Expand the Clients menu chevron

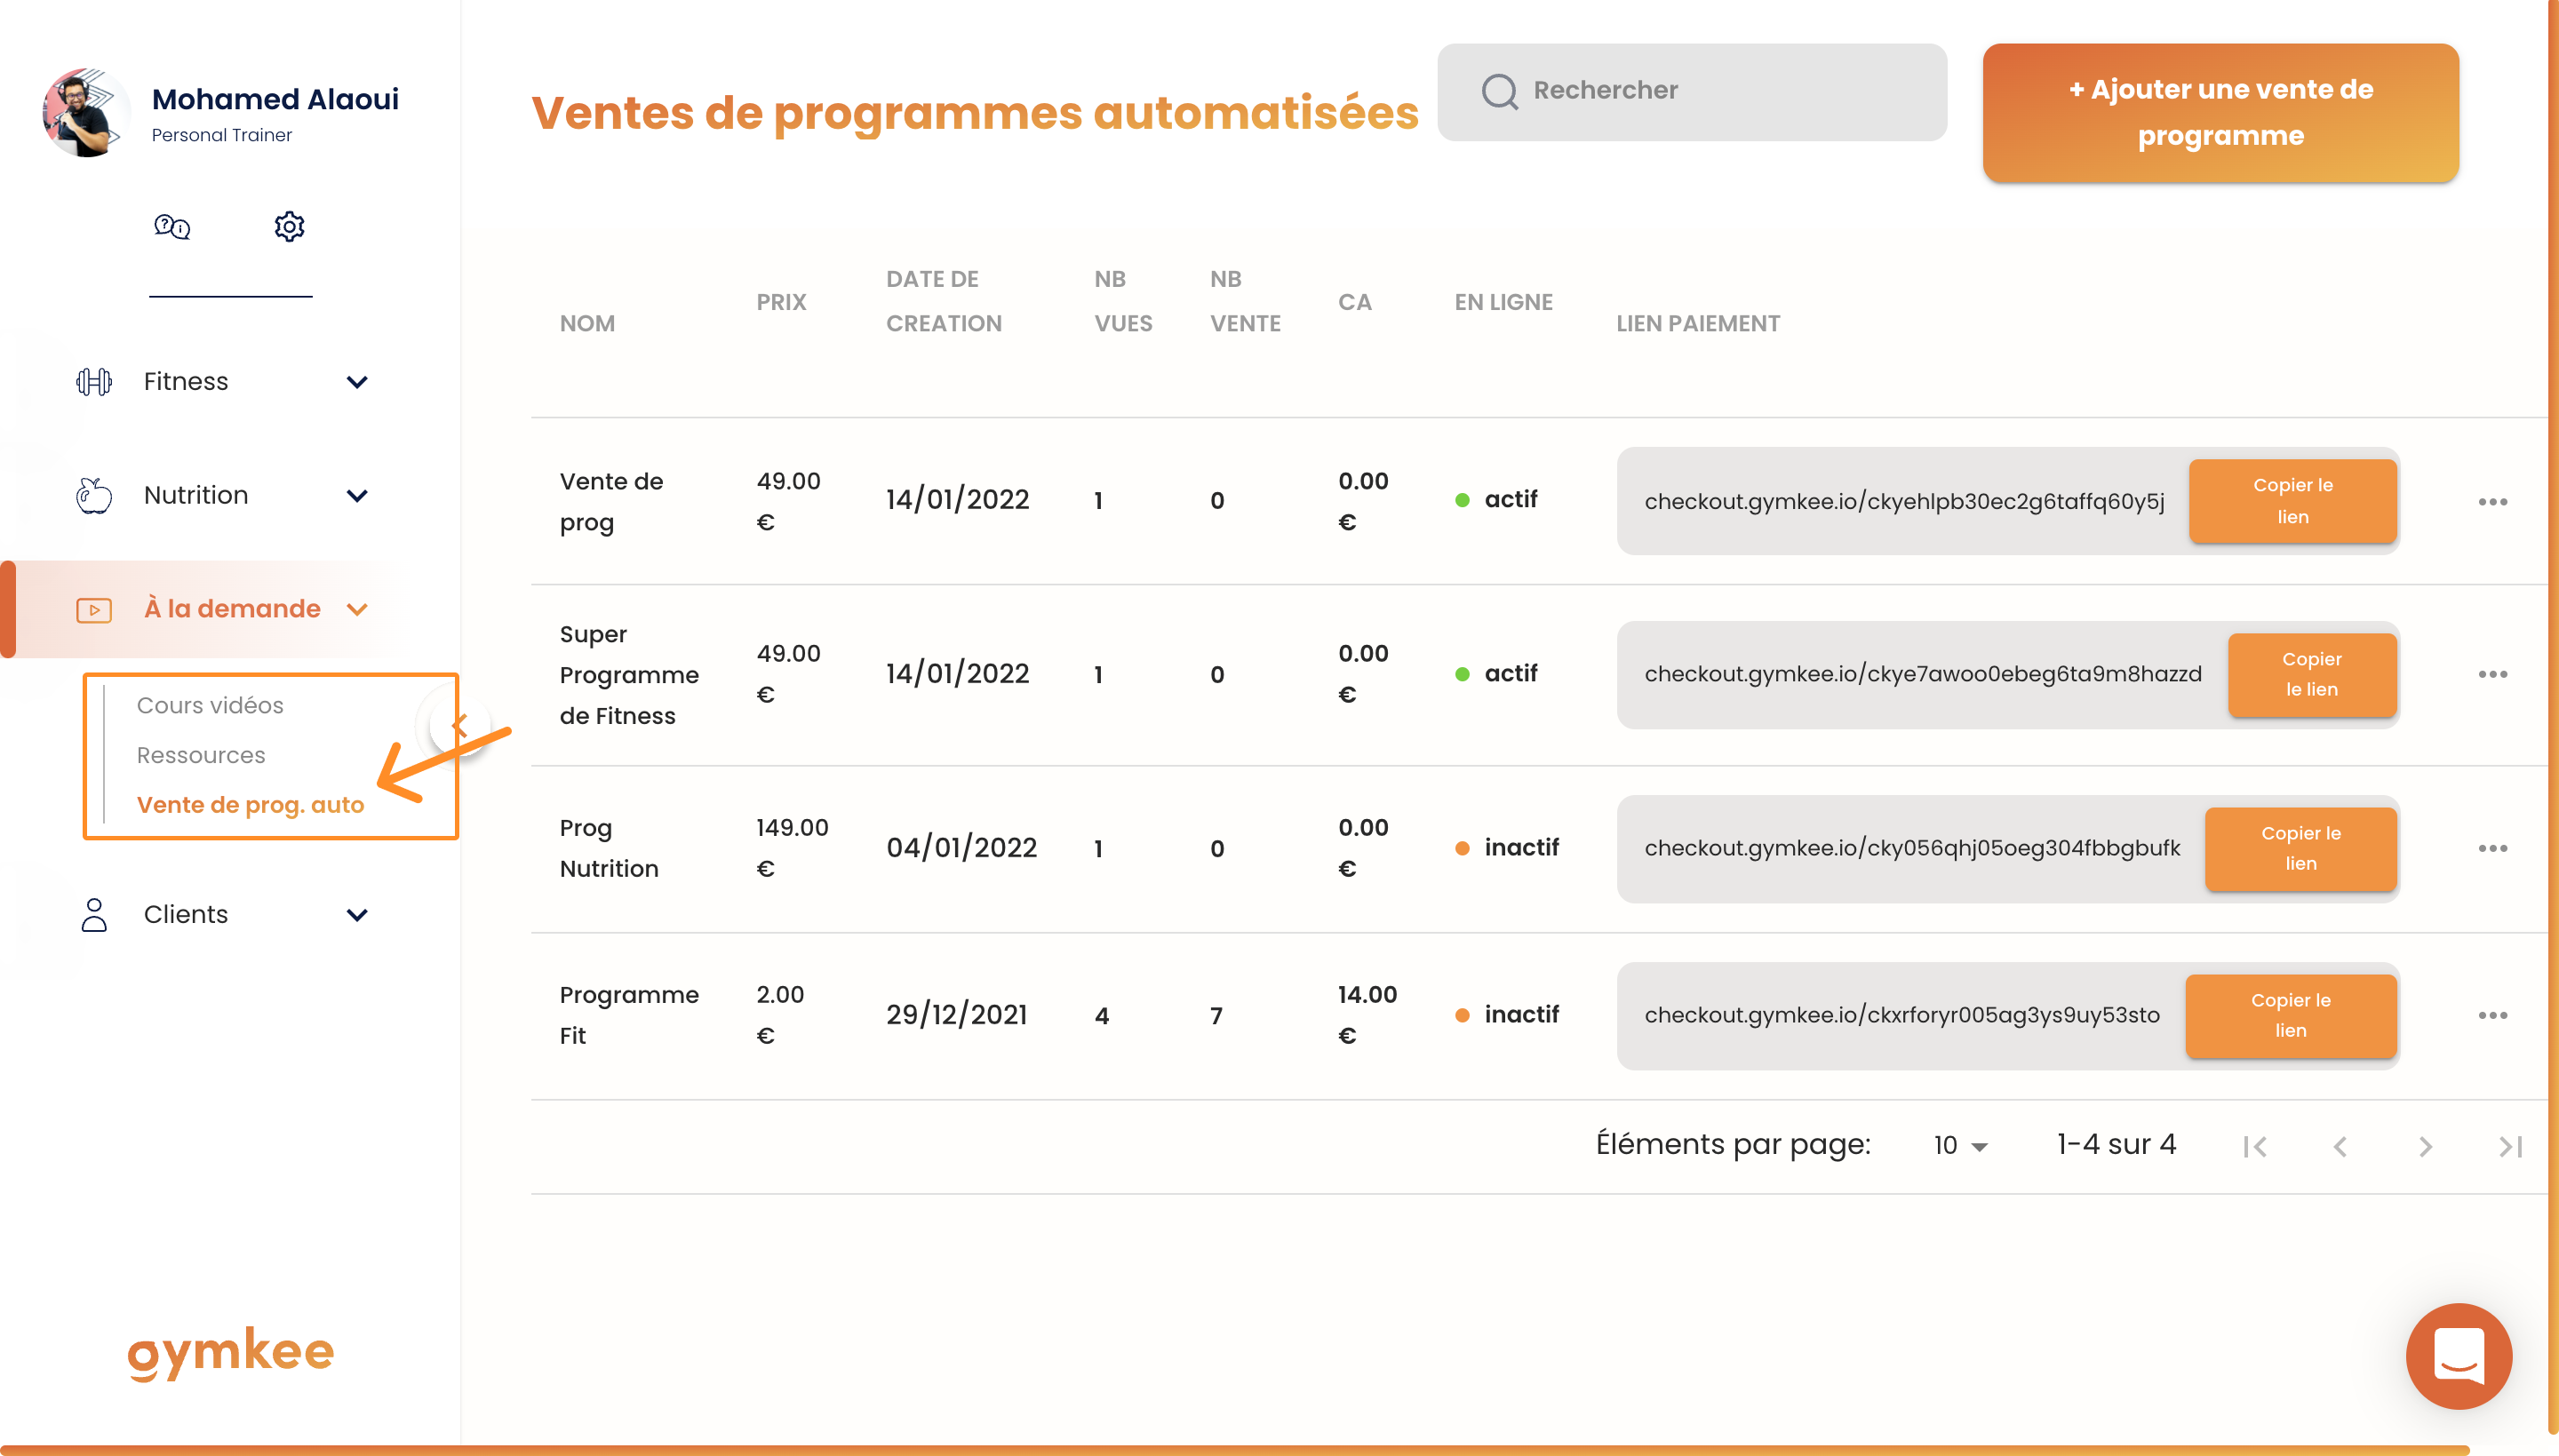coord(357,915)
